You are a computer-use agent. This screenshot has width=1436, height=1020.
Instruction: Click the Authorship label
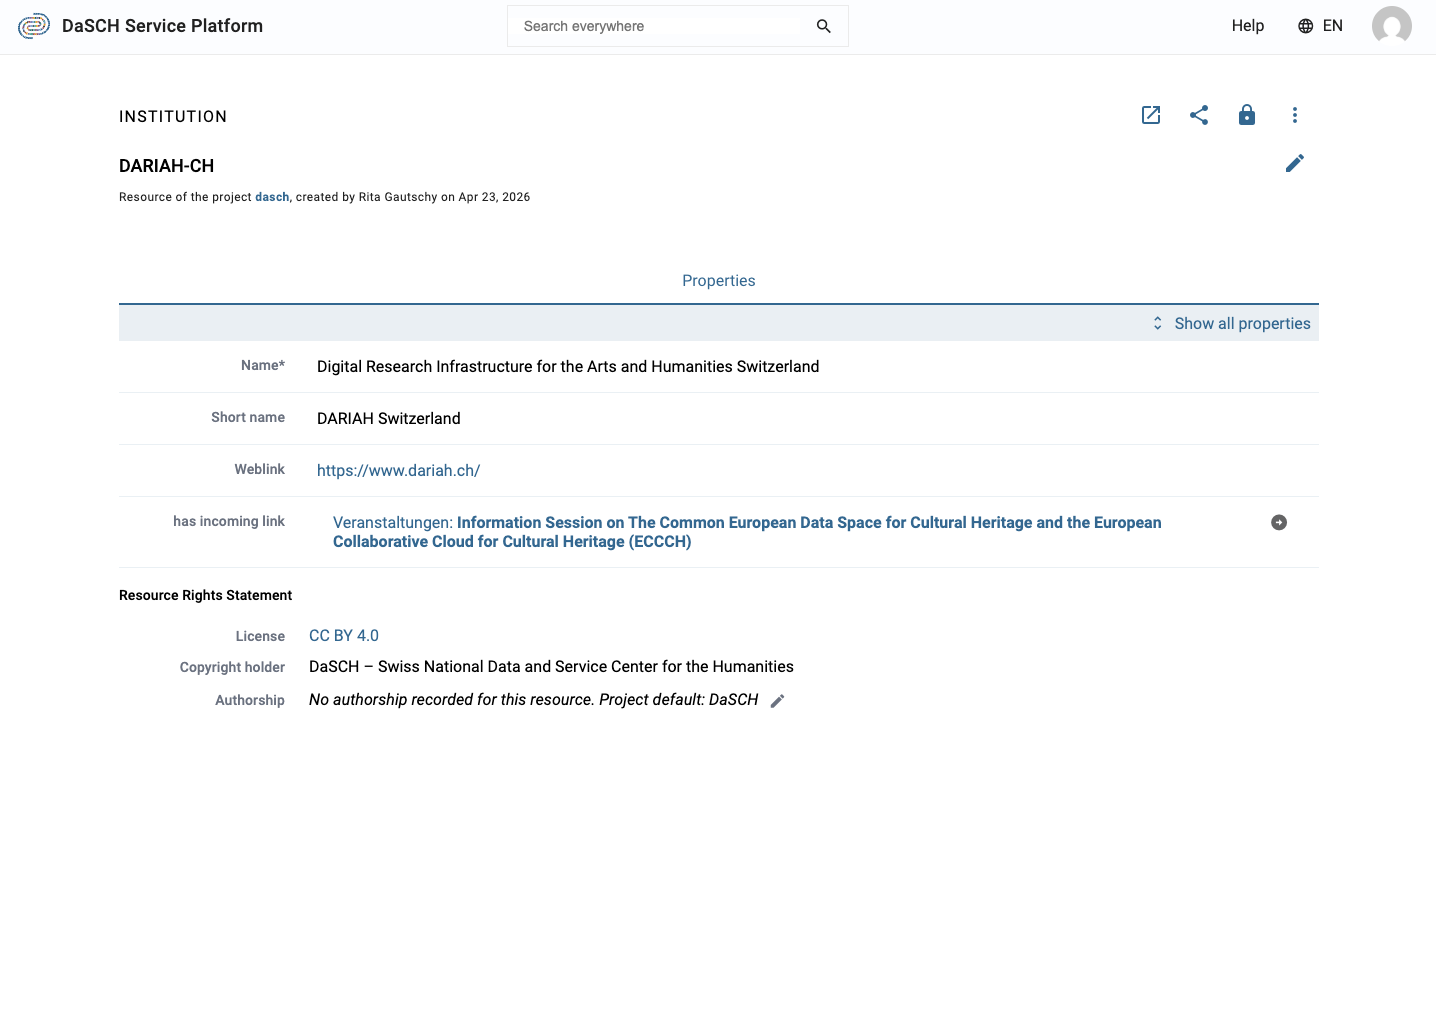pos(250,700)
